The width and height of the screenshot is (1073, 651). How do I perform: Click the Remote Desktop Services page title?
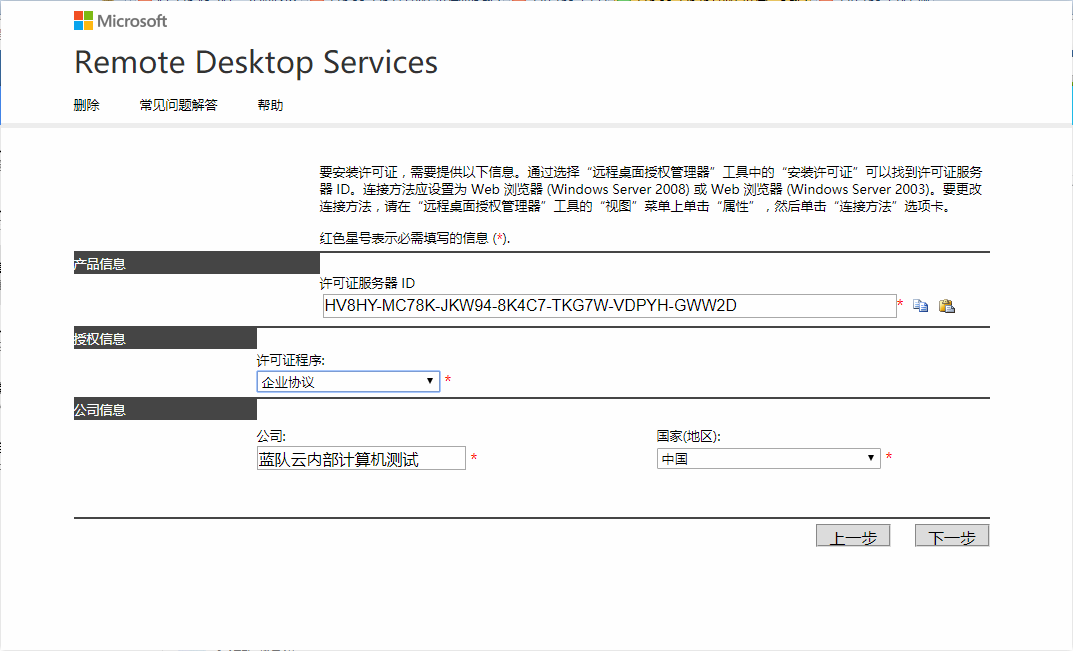(256, 62)
